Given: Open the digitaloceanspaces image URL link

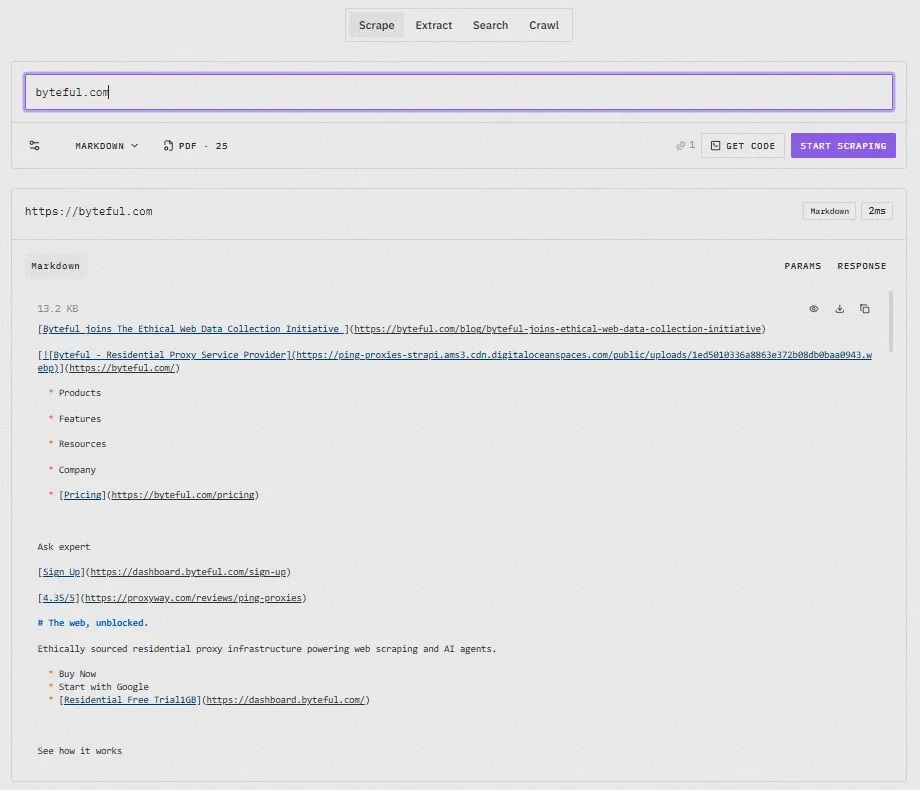Looking at the screenshot, I should click(584, 355).
